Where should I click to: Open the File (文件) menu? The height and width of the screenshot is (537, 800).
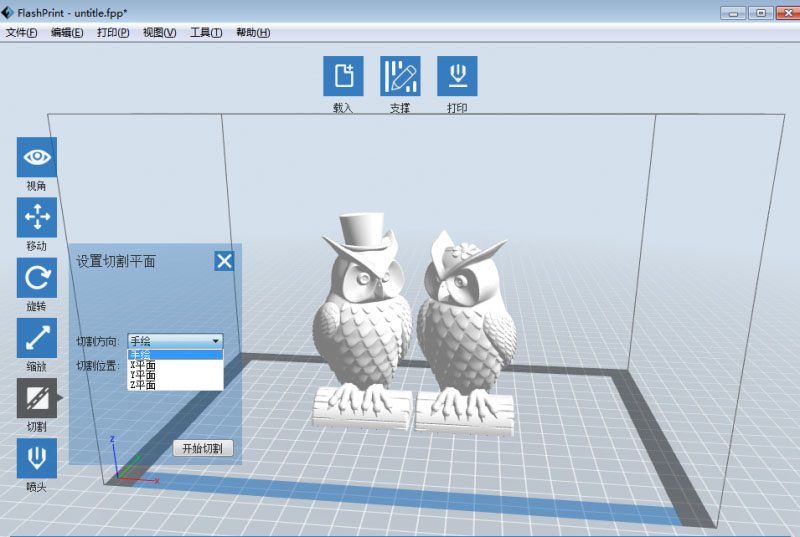(x=22, y=33)
